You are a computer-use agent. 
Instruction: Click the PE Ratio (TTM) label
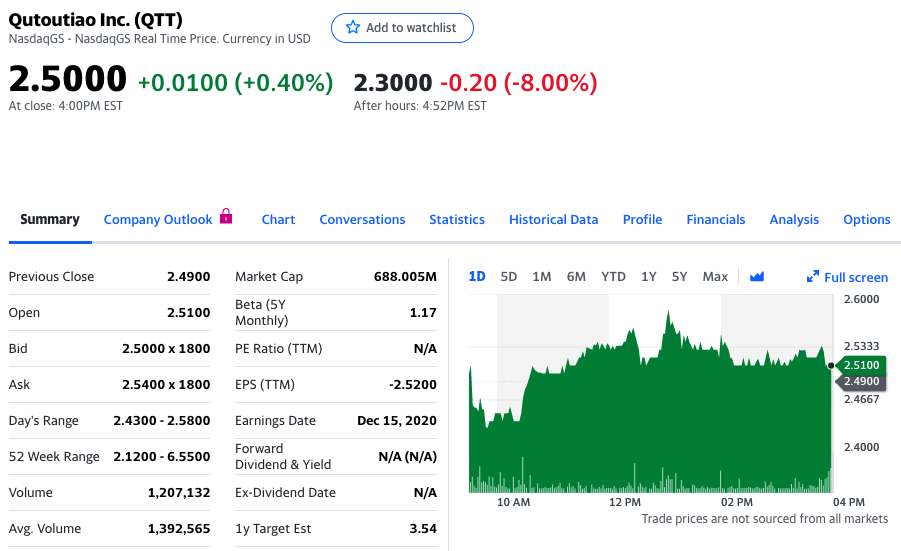pos(279,349)
